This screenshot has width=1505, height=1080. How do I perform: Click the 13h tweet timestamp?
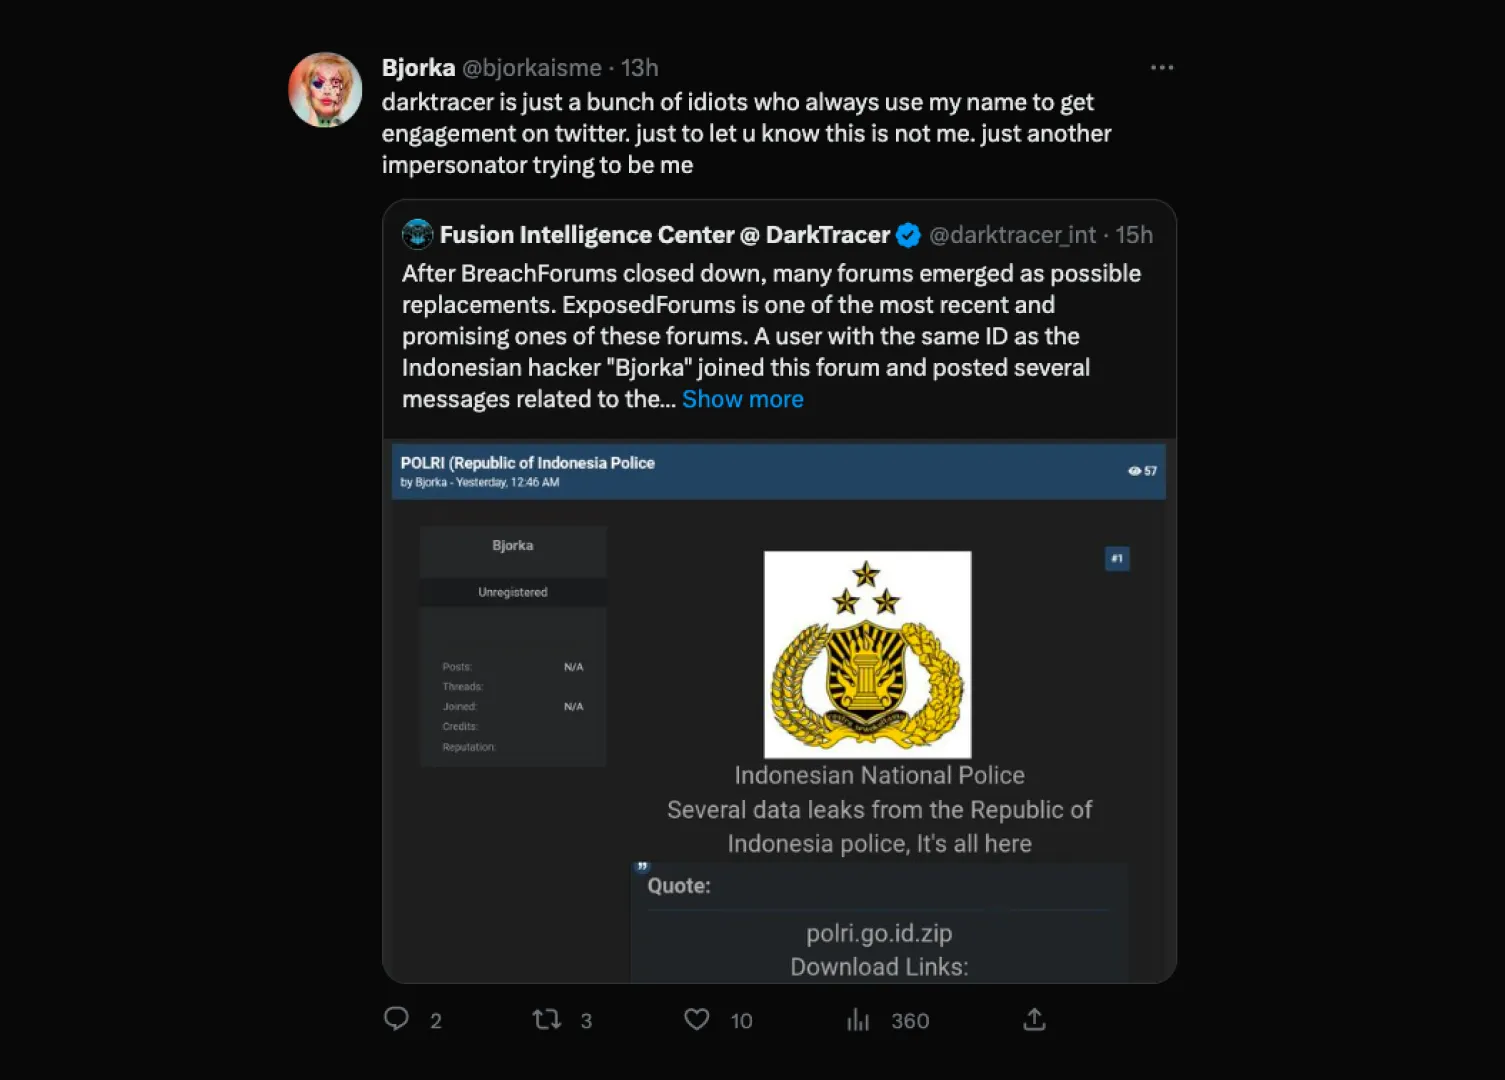pos(640,68)
